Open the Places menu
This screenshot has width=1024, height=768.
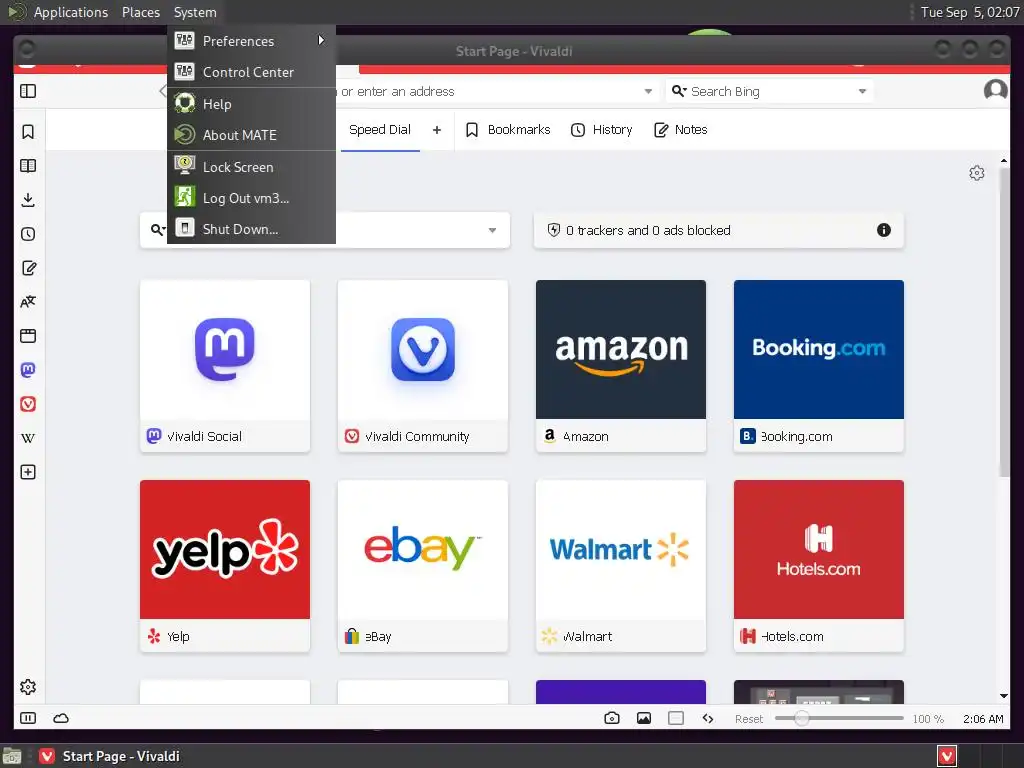click(141, 12)
